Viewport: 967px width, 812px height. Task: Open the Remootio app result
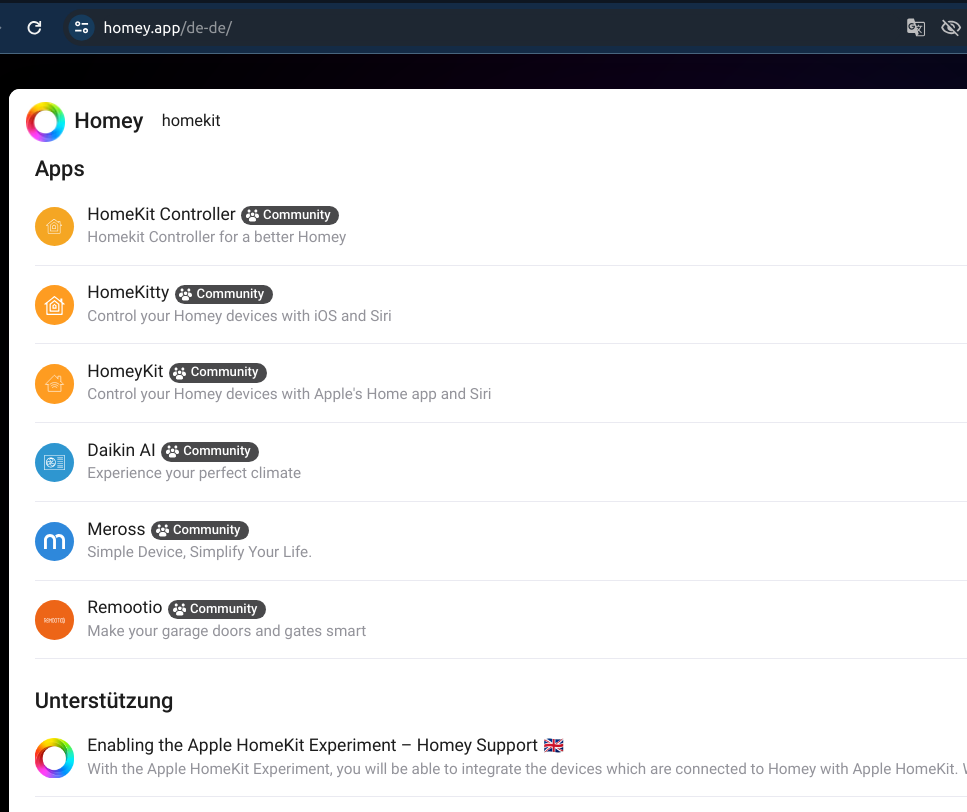point(501,620)
